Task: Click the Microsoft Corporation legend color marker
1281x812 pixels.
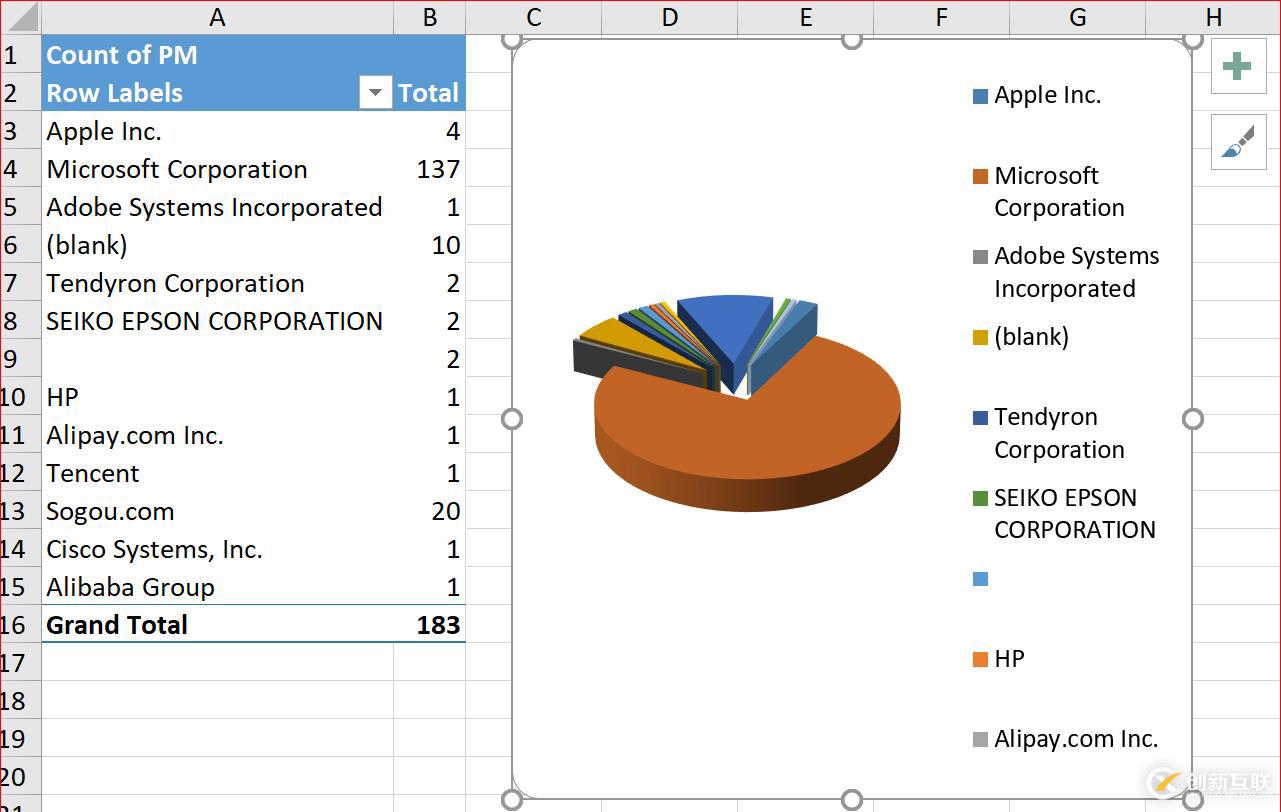Action: pyautogui.click(x=980, y=177)
